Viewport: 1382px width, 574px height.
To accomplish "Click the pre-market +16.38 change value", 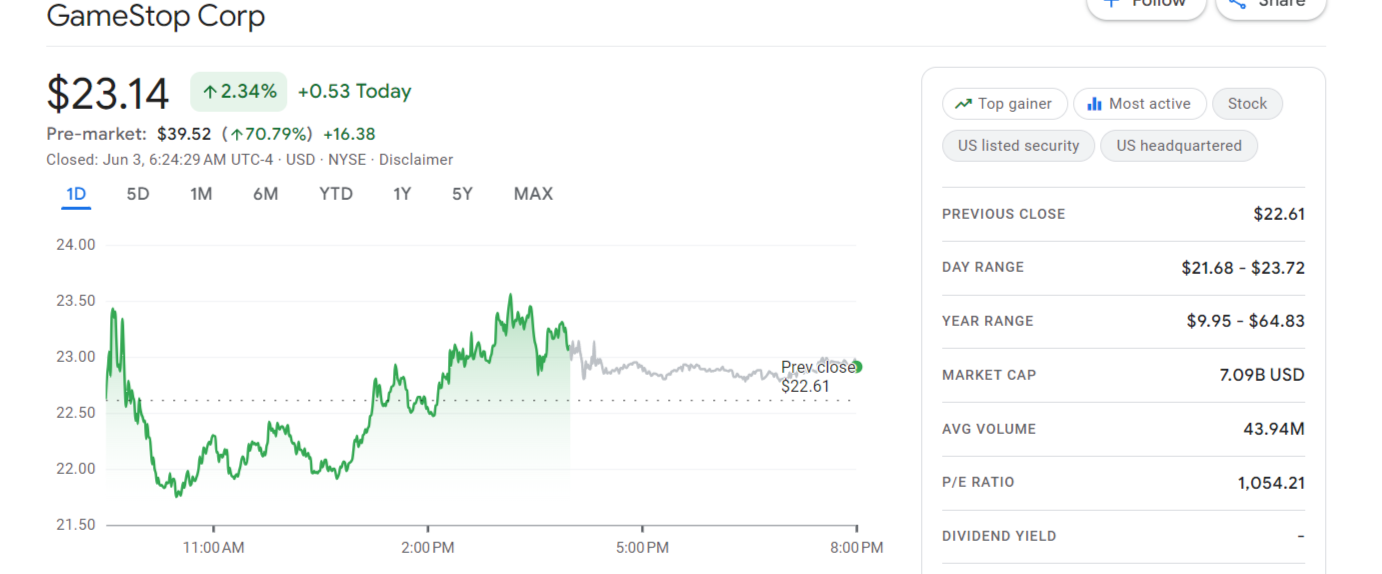I will point(349,134).
